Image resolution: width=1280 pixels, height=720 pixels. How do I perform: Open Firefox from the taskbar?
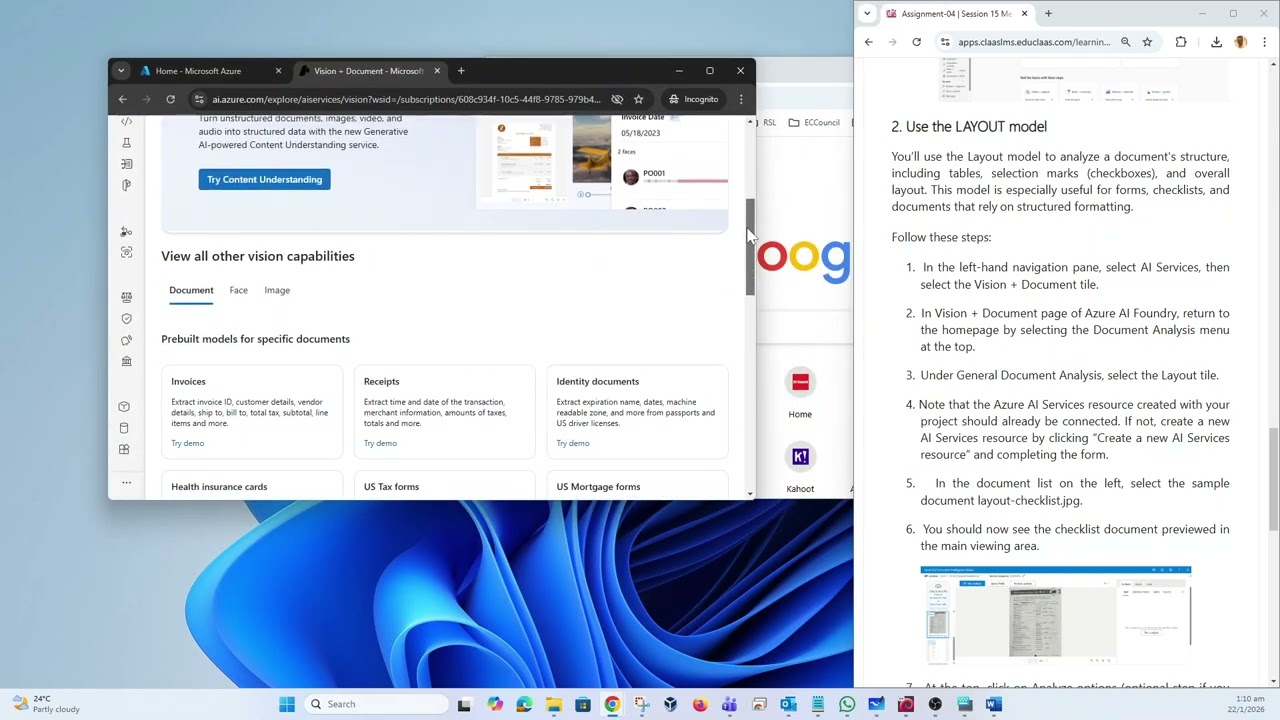click(x=700, y=704)
